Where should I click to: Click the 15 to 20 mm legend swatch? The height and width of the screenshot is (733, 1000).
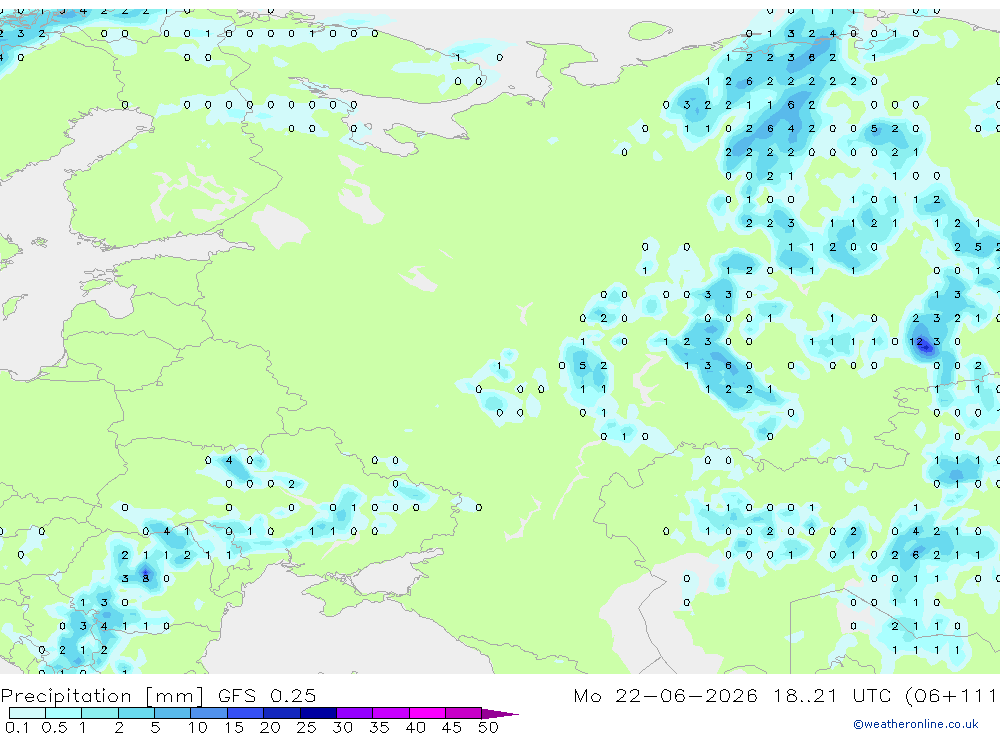click(246, 713)
